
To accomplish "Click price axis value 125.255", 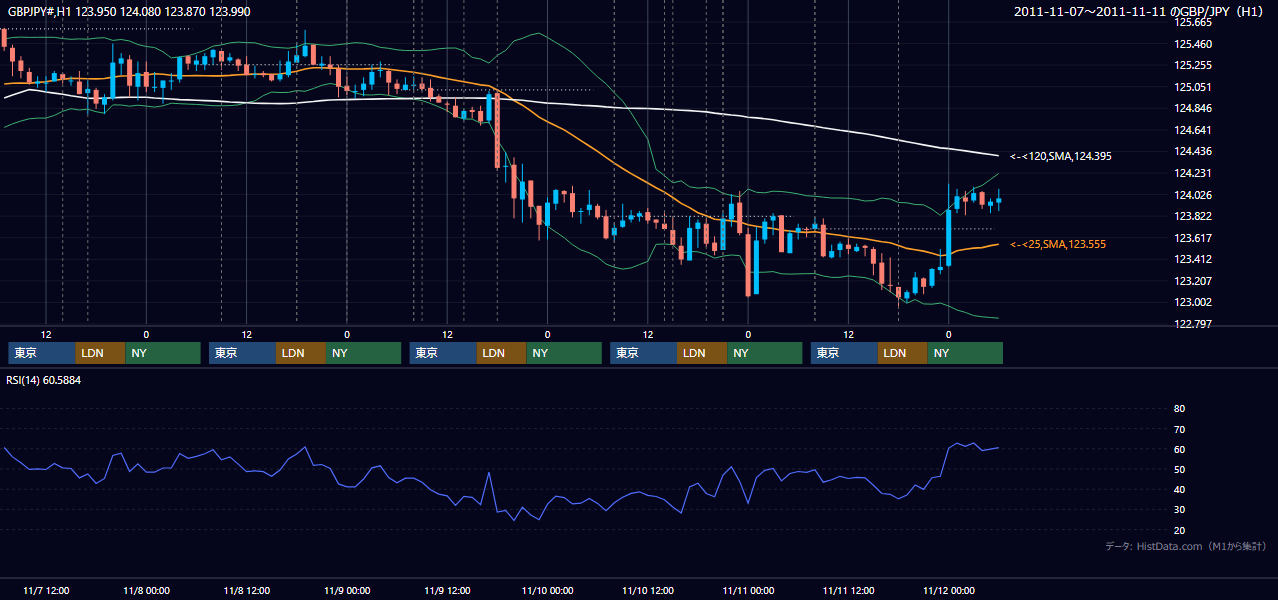I will point(1192,65).
